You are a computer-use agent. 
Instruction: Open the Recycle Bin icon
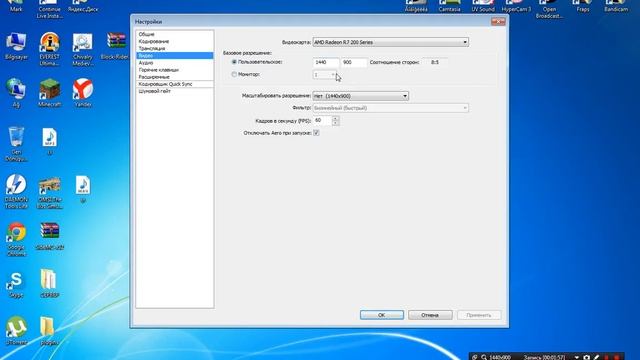16,144
